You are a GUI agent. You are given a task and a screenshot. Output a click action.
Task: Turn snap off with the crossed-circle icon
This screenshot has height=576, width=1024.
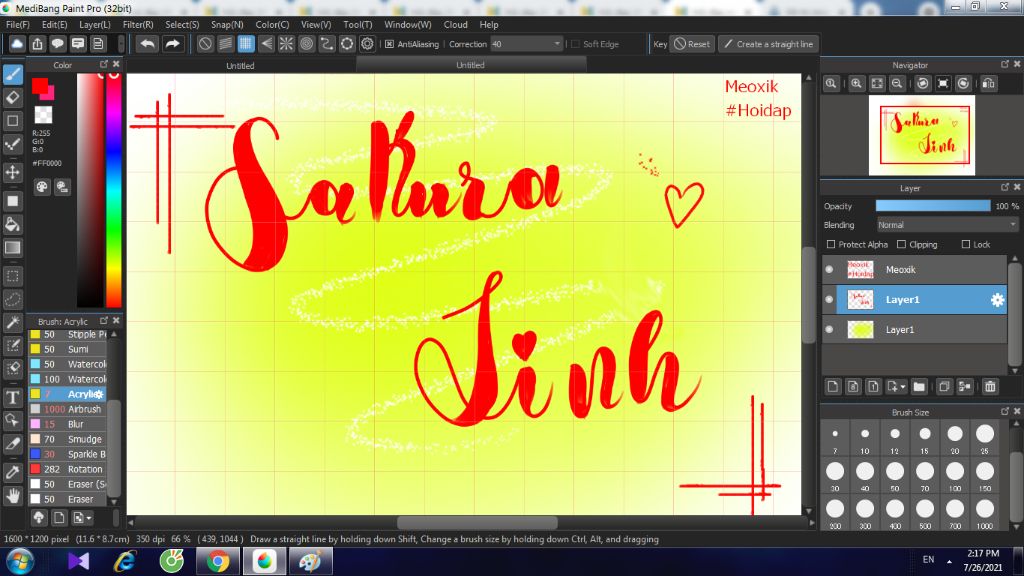tap(205, 44)
